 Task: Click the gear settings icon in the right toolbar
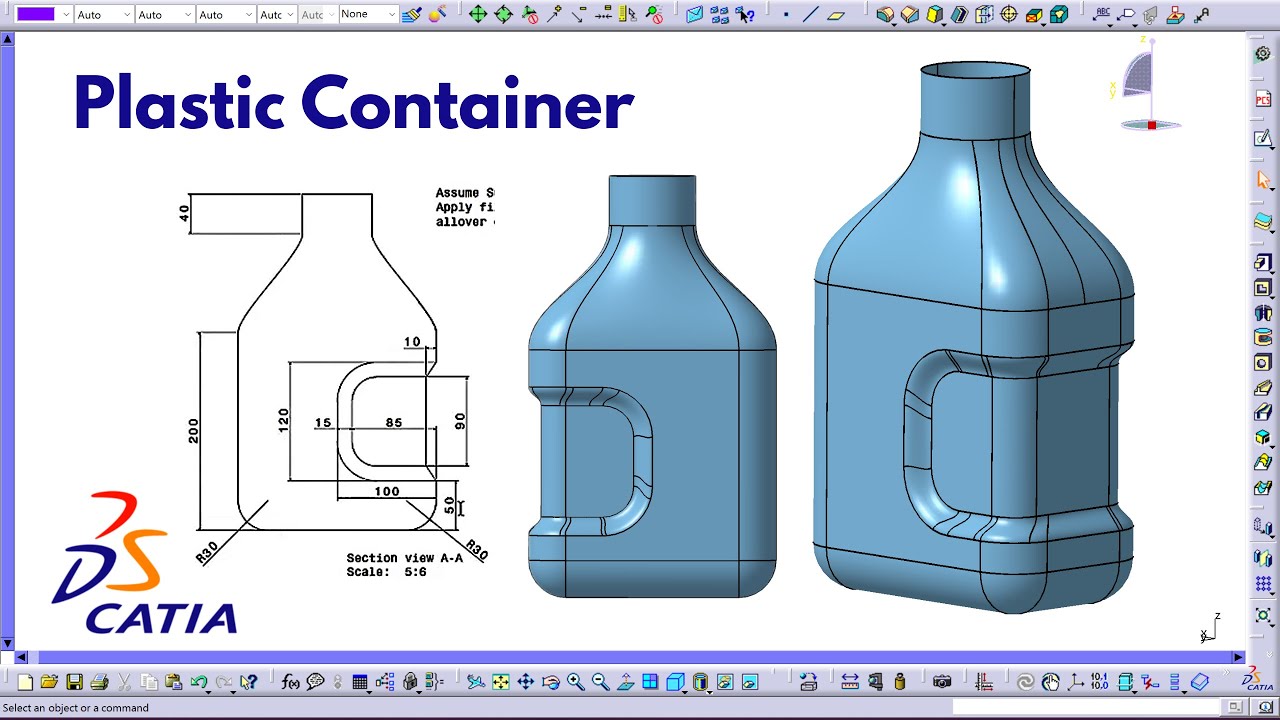tap(1263, 54)
